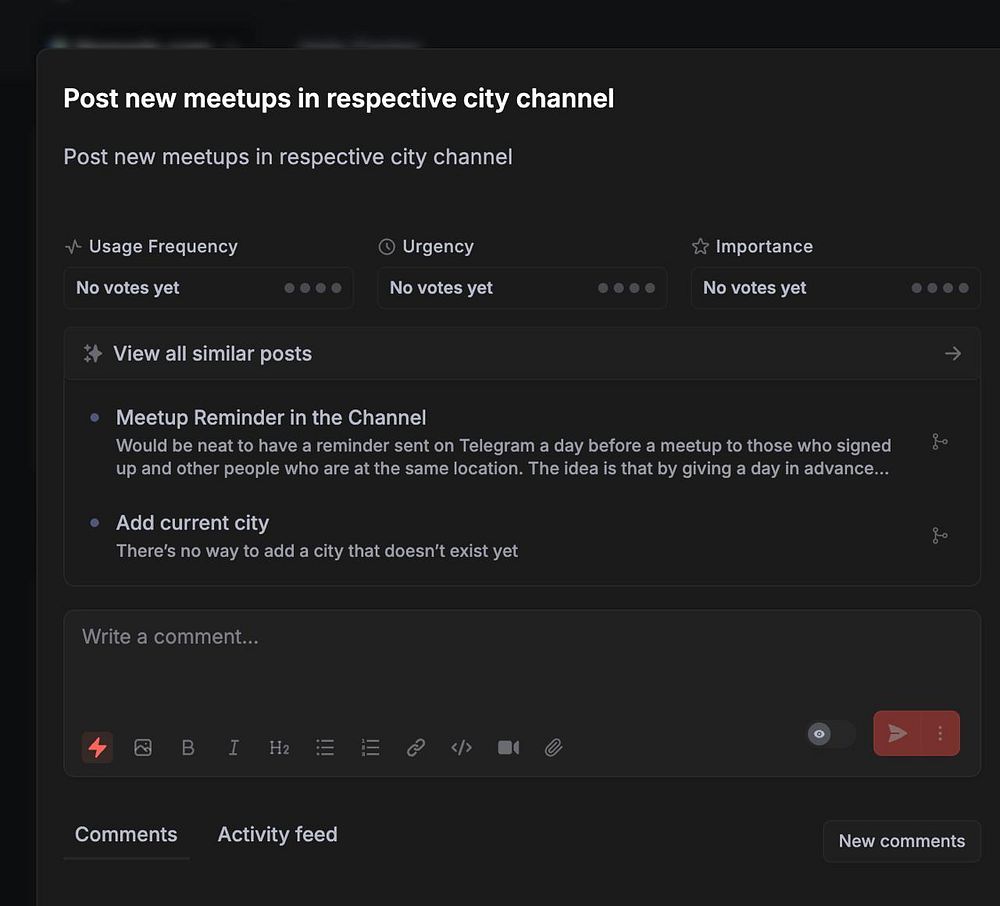Image resolution: width=1000 pixels, height=906 pixels.
Task: Add a bulleted list to comment
Action: [x=325, y=747]
